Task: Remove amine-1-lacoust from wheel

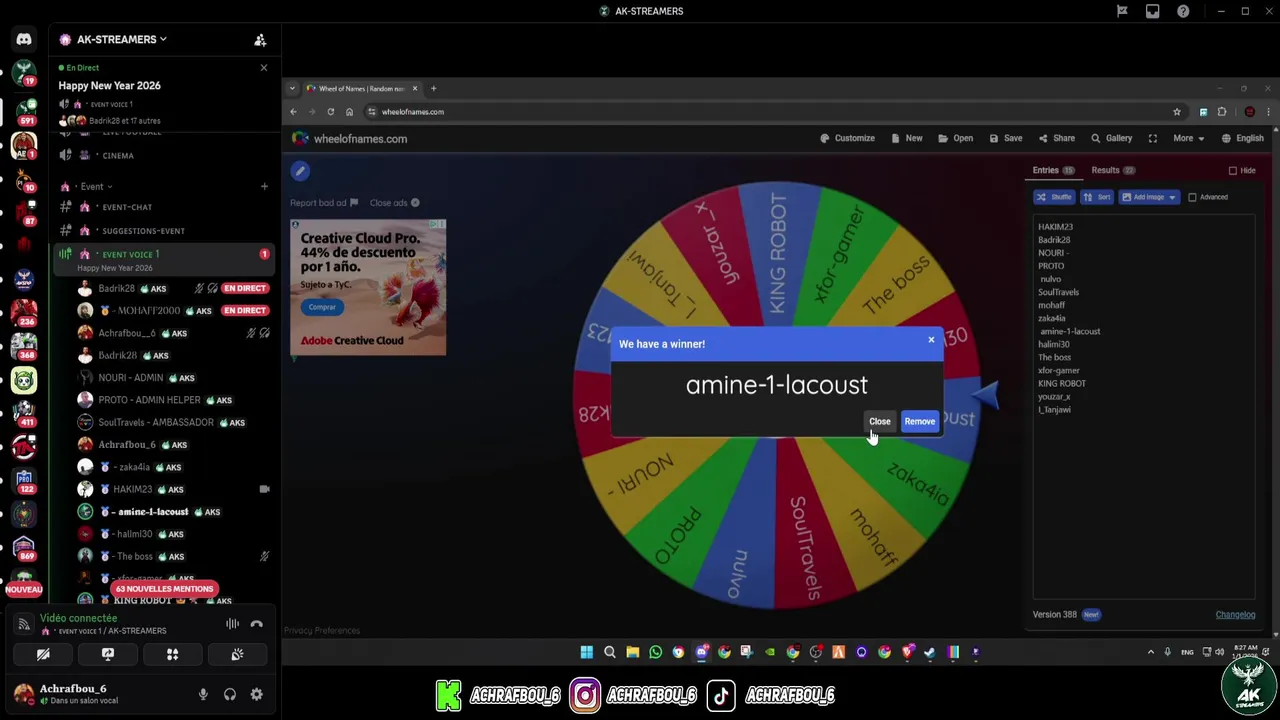Action: (x=920, y=422)
